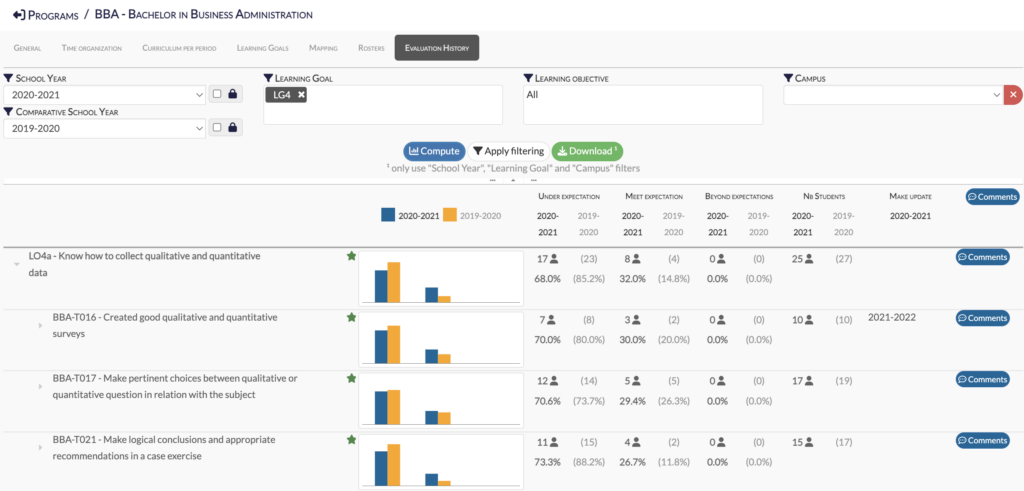Tick the checkbox beside Comparative School Year
Screen dimensions: 1024x491
[217, 128]
